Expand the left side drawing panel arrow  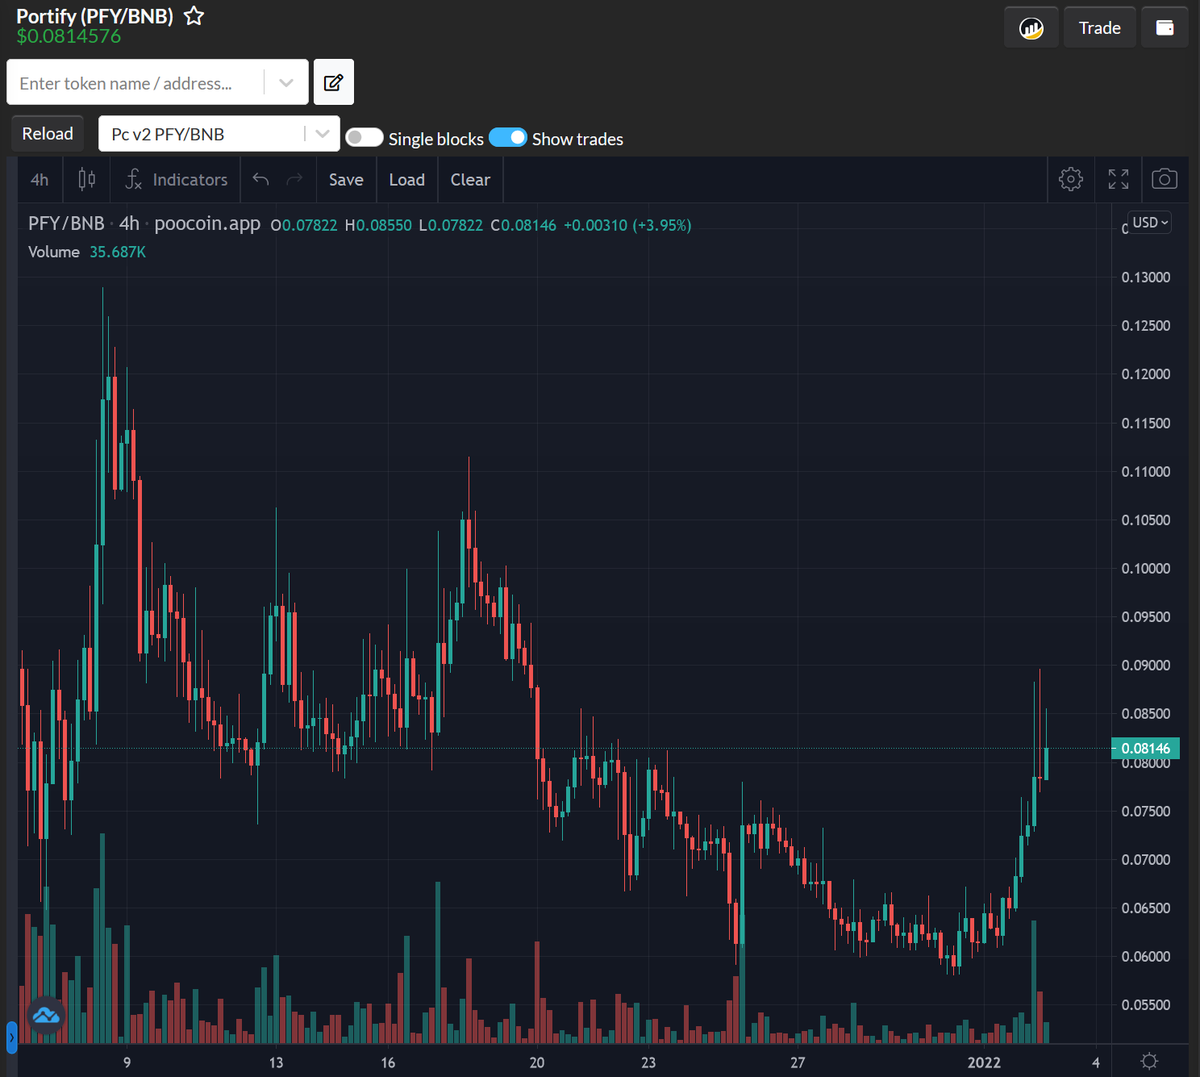pos(12,1037)
